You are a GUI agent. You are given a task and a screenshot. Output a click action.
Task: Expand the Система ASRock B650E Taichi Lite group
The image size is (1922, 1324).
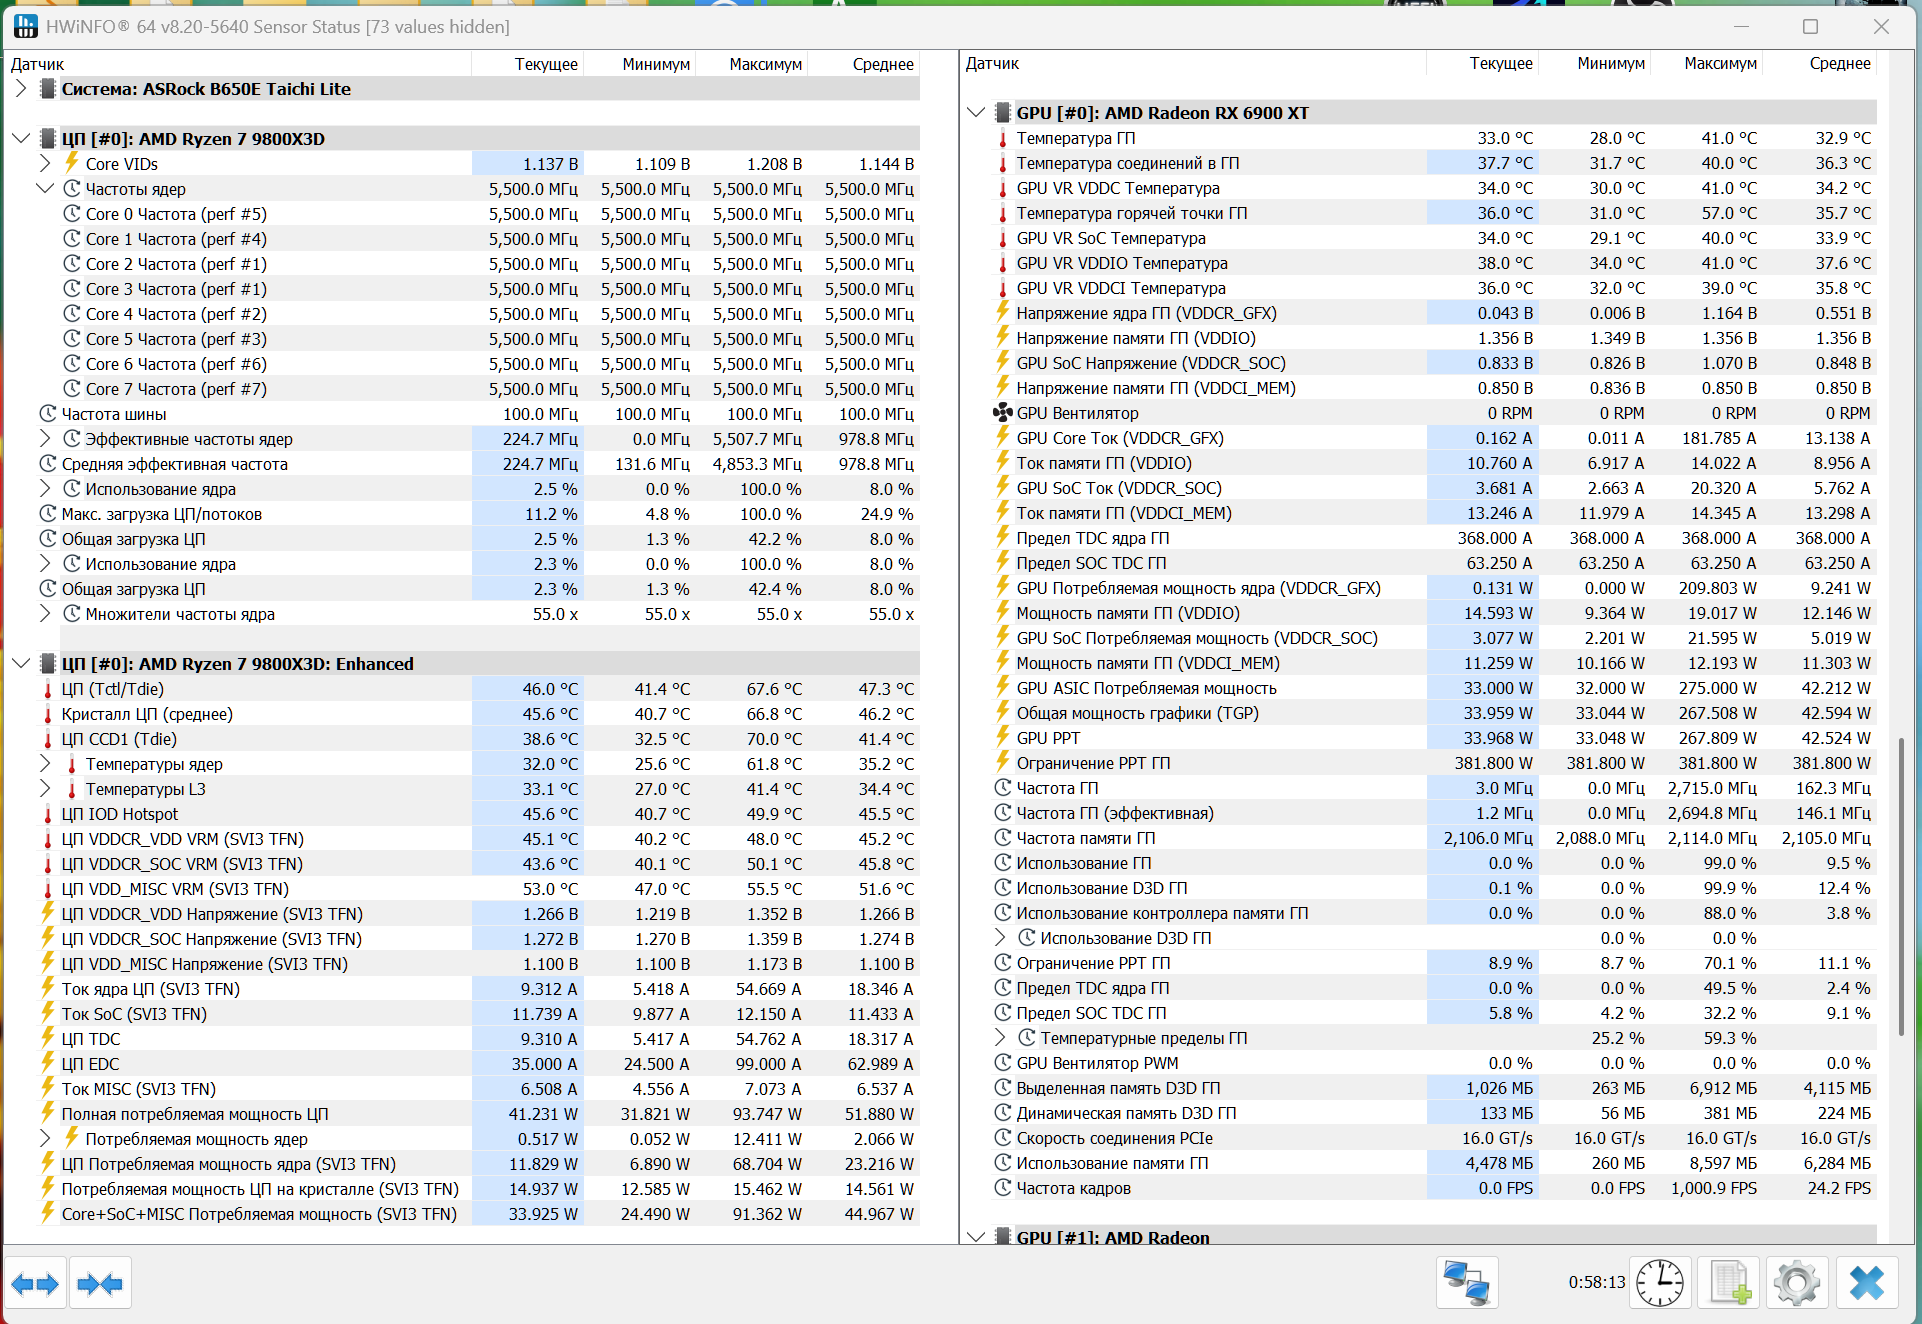21,89
